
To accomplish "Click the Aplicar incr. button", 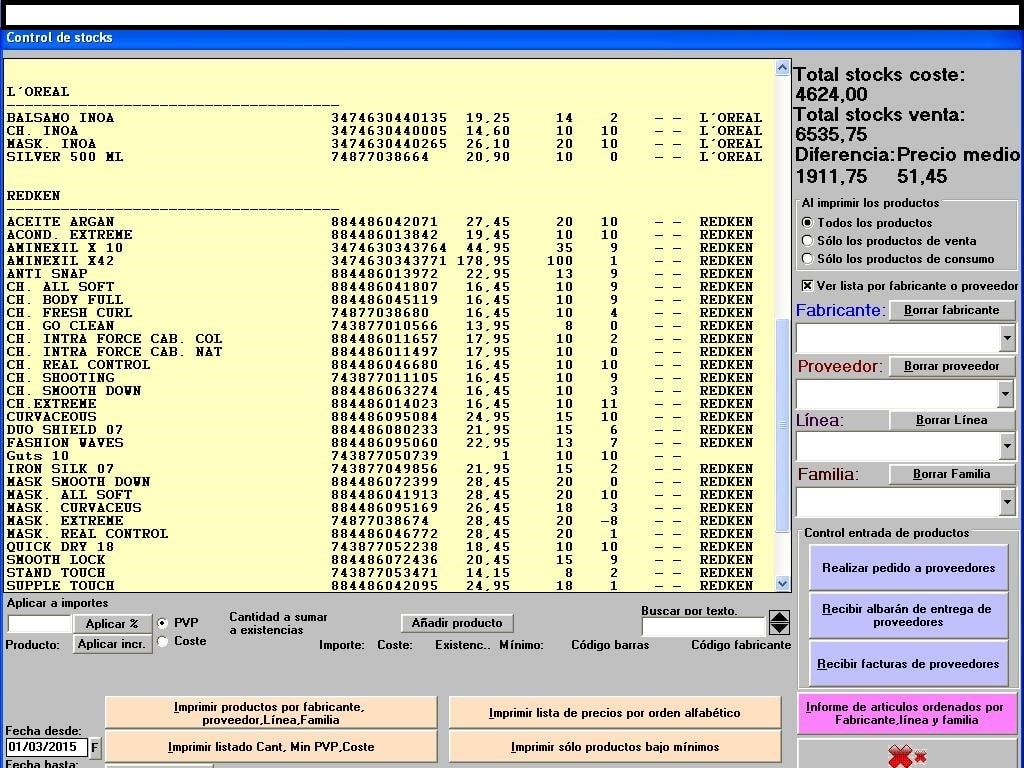I will [x=112, y=644].
